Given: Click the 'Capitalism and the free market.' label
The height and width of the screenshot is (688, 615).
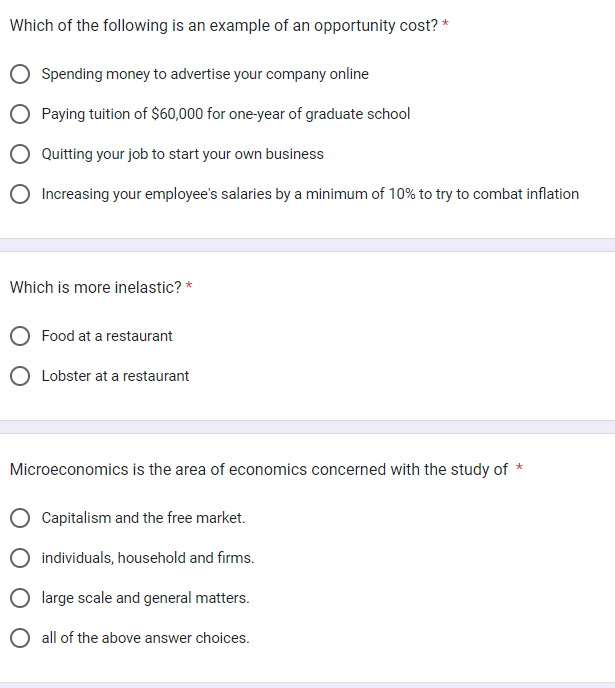Looking at the screenshot, I should pyautogui.click(x=143, y=518).
